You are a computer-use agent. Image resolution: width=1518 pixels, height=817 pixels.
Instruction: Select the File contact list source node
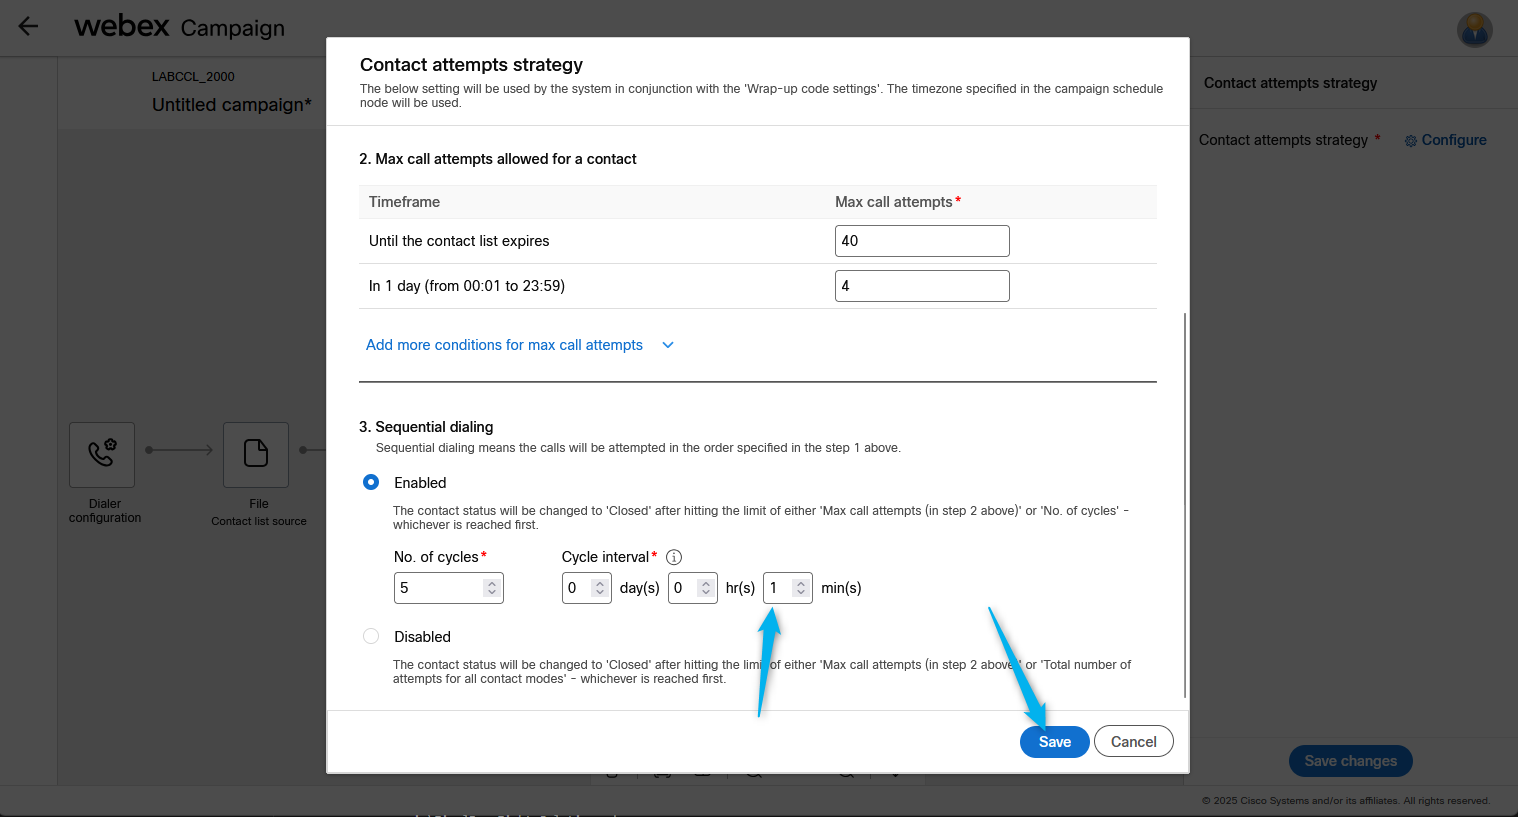coord(256,454)
